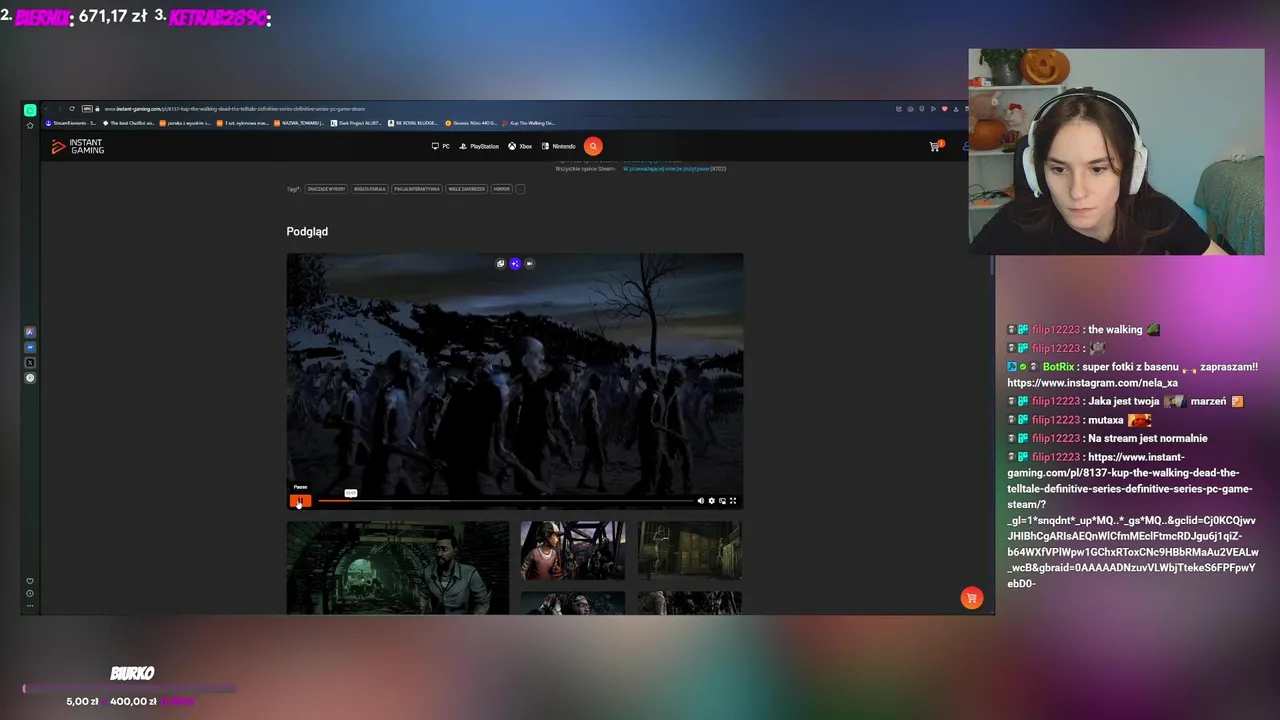Viewport: 1280px width, 720px height.
Task: Open the PC platform menu
Action: tap(441, 146)
